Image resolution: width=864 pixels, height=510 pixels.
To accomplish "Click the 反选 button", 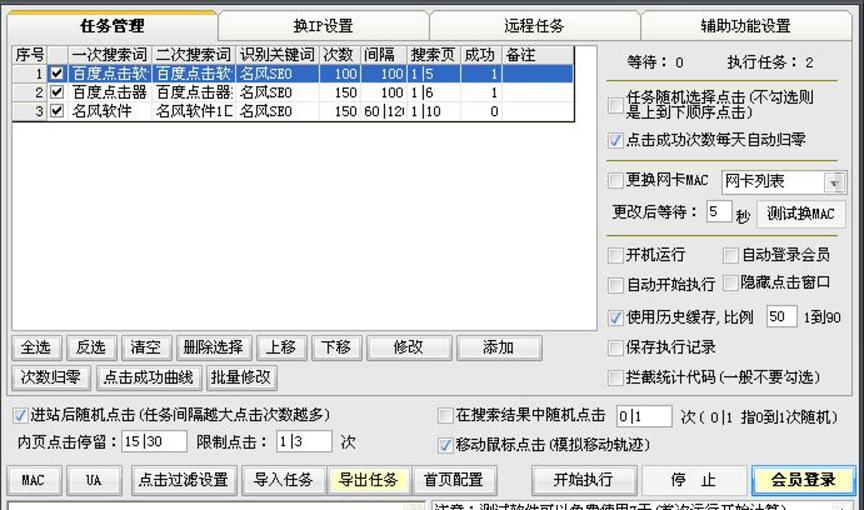I will (x=91, y=348).
